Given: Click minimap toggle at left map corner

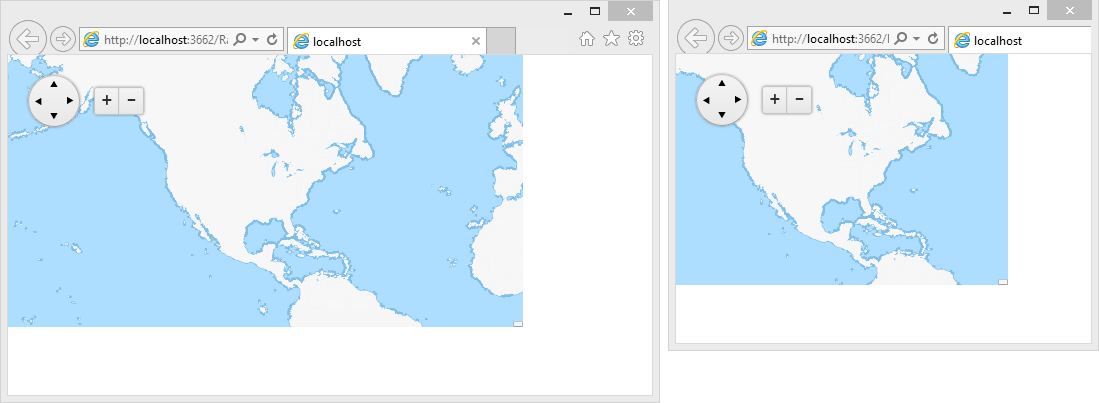Looking at the screenshot, I should tap(518, 324).
